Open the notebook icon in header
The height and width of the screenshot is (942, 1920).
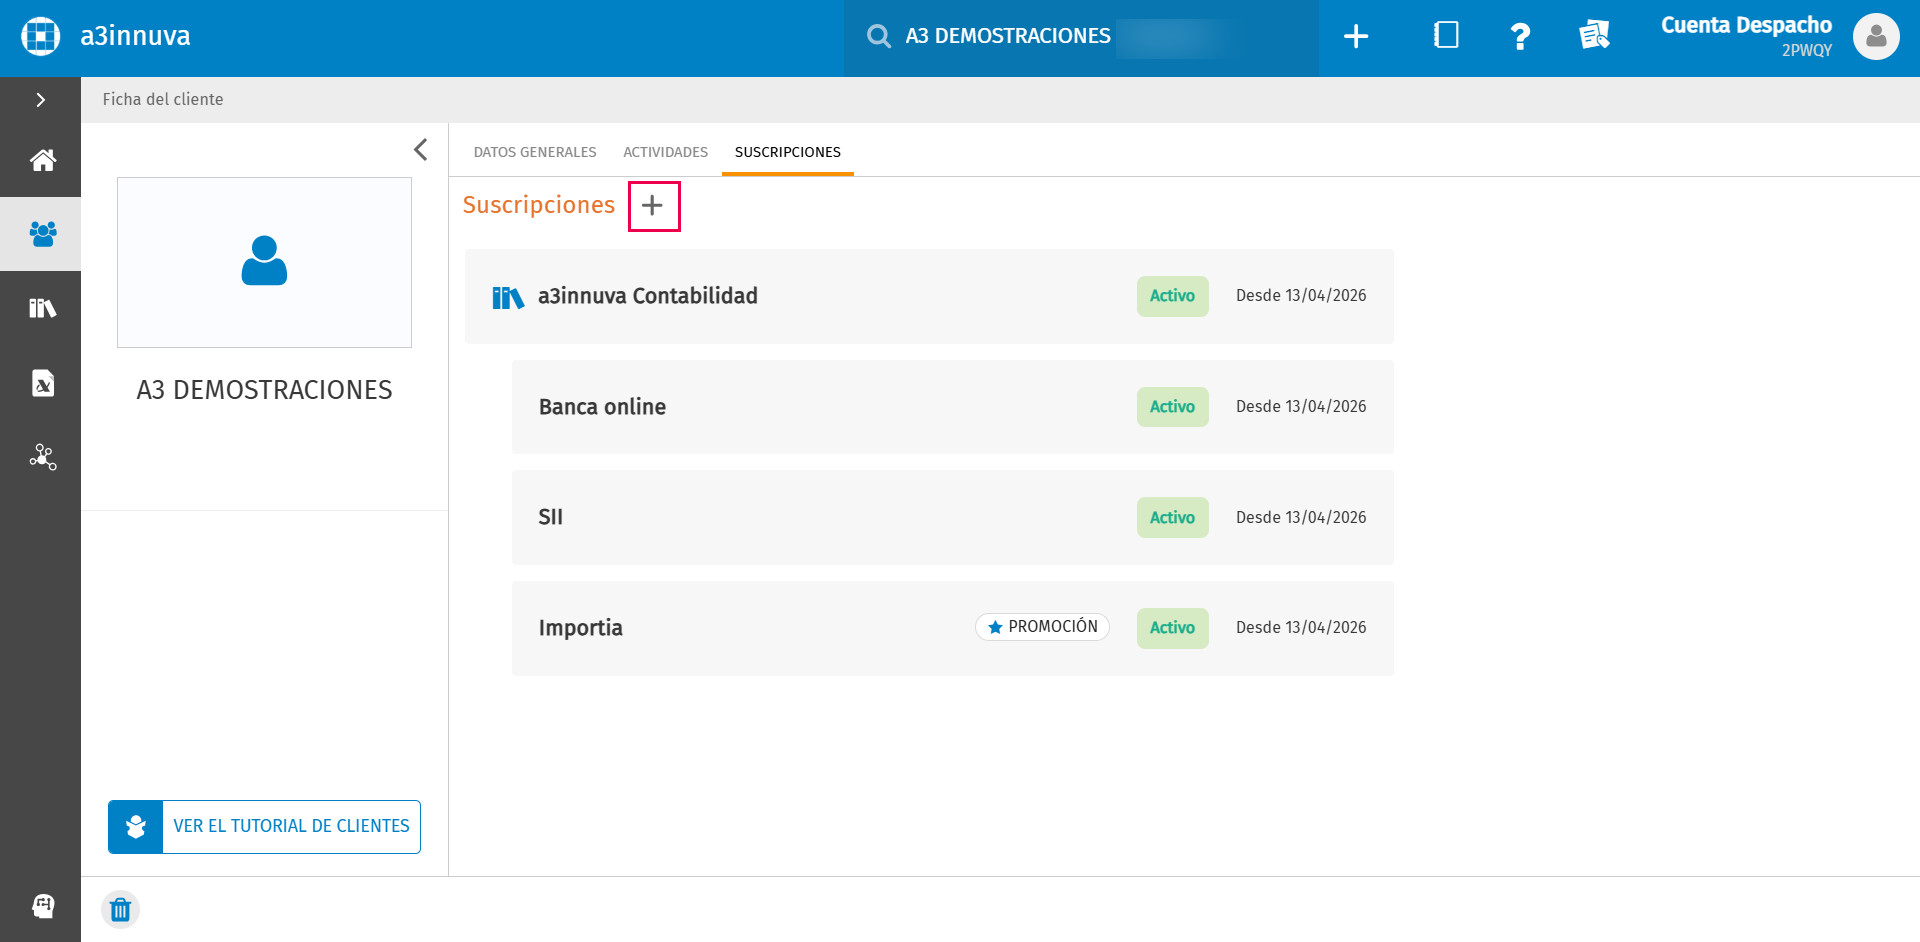point(1446,36)
